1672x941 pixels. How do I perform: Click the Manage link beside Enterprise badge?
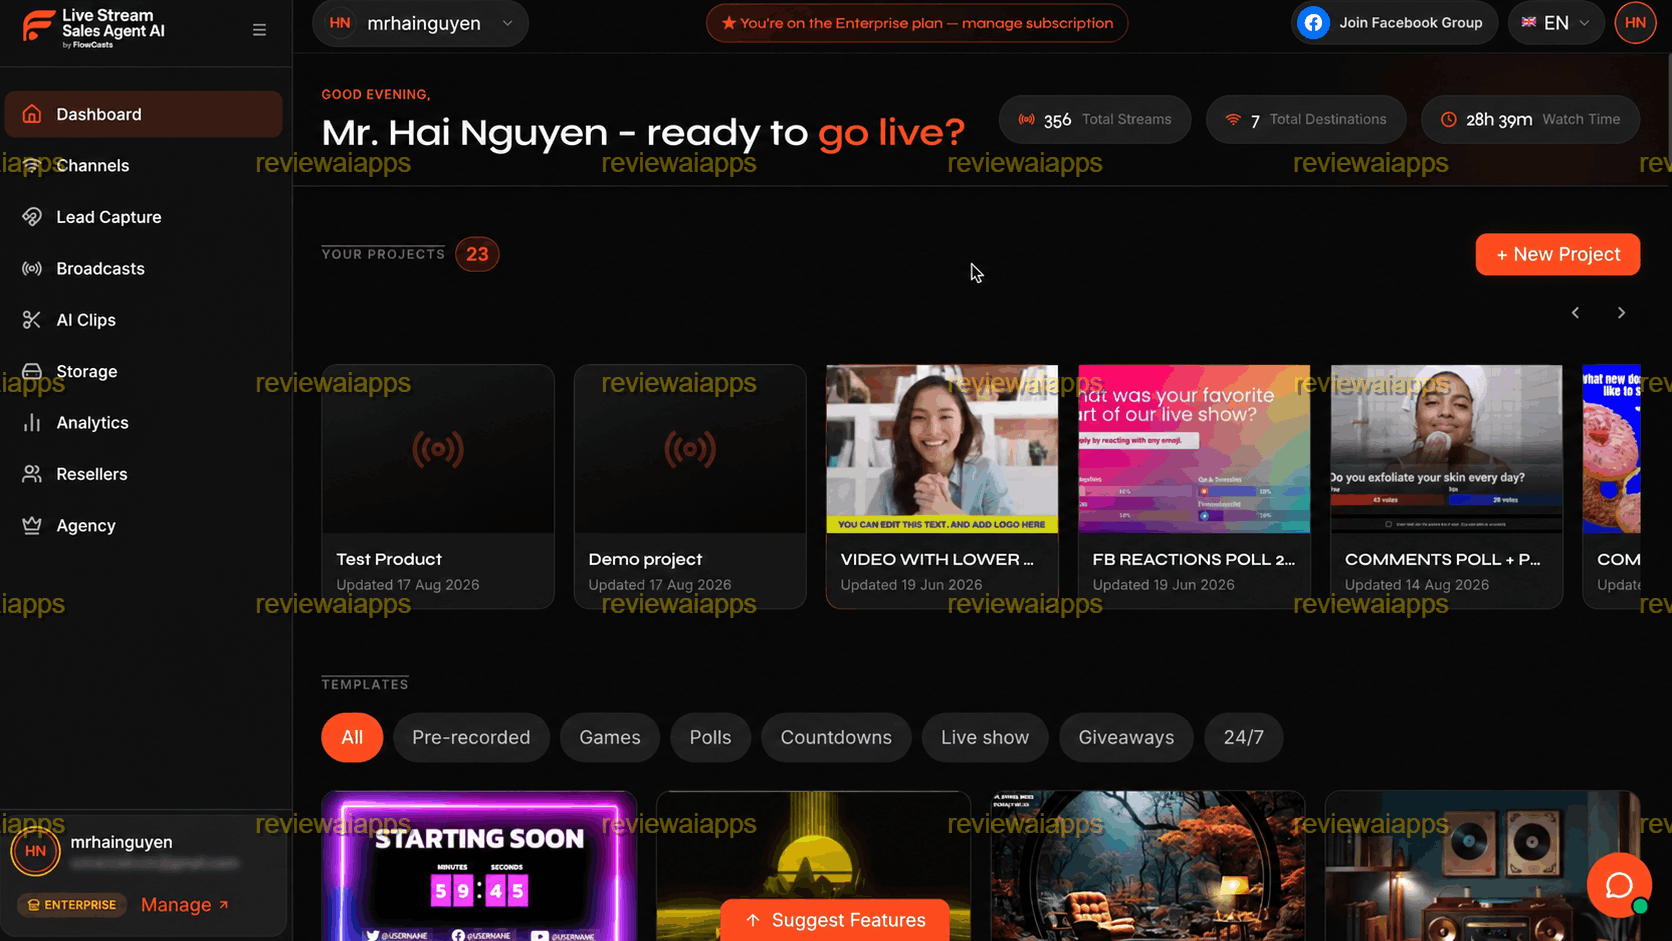click(x=185, y=905)
